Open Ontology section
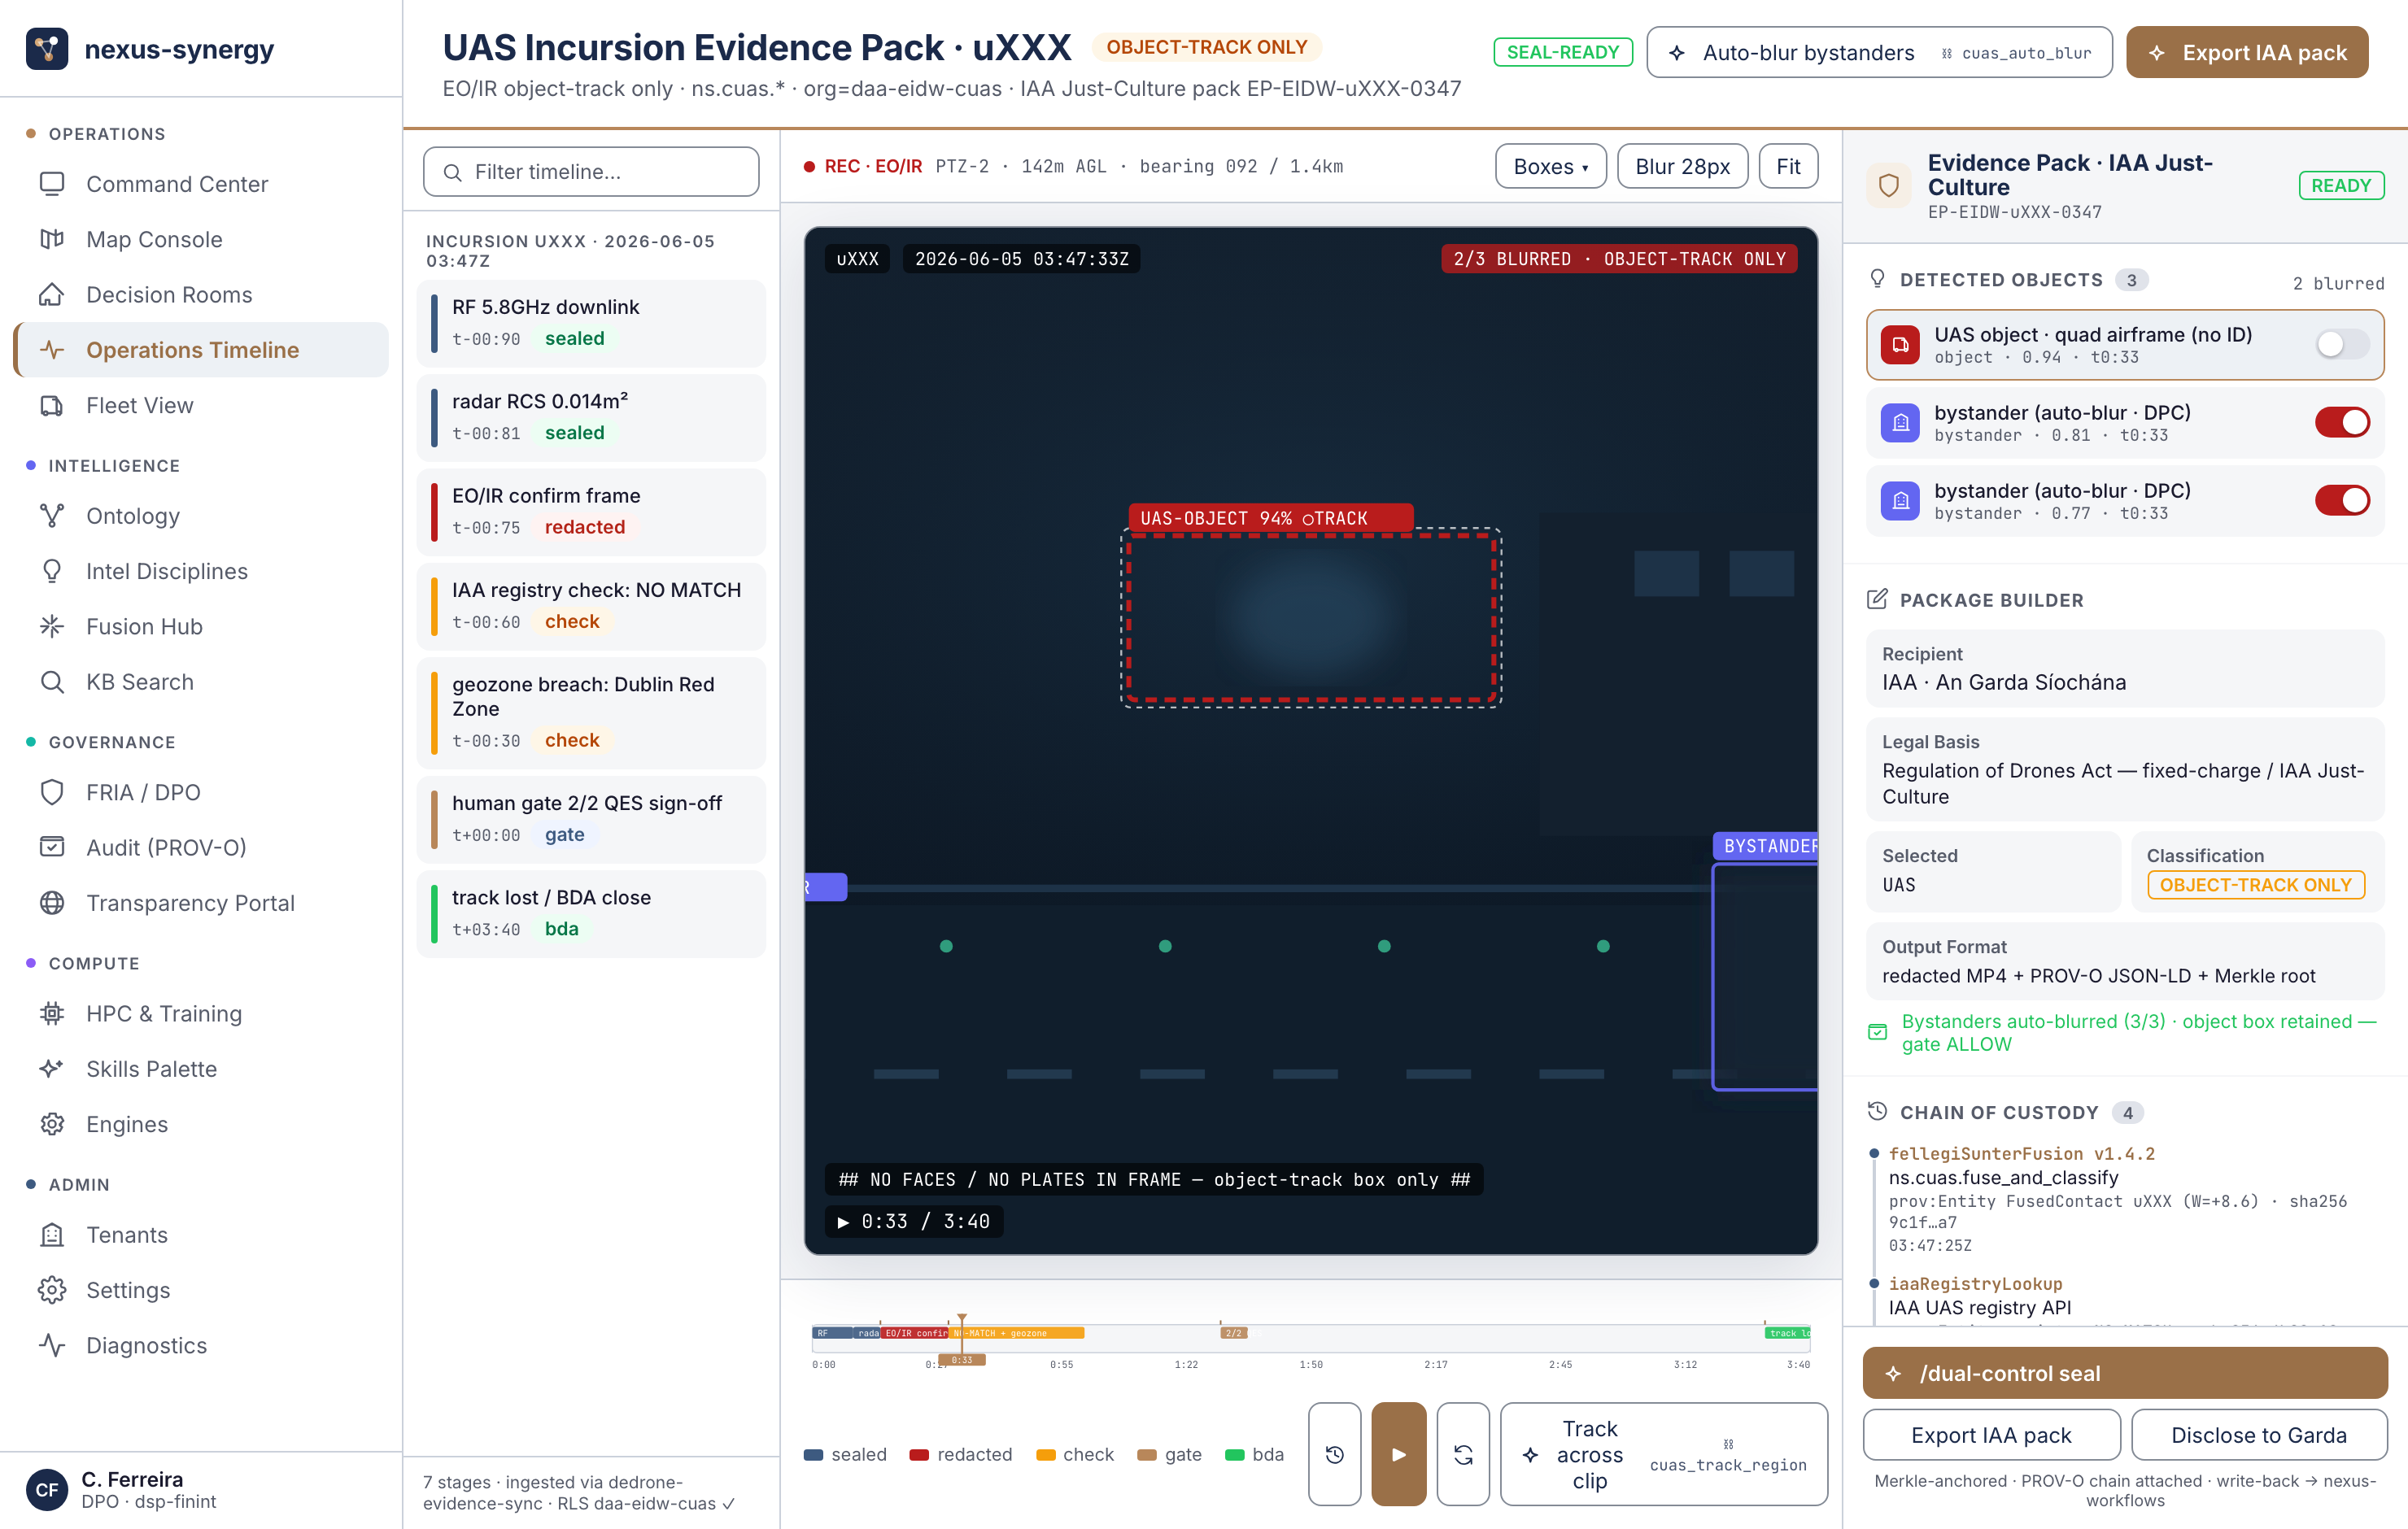Image resolution: width=2408 pixels, height=1529 pixels. click(x=200, y=516)
